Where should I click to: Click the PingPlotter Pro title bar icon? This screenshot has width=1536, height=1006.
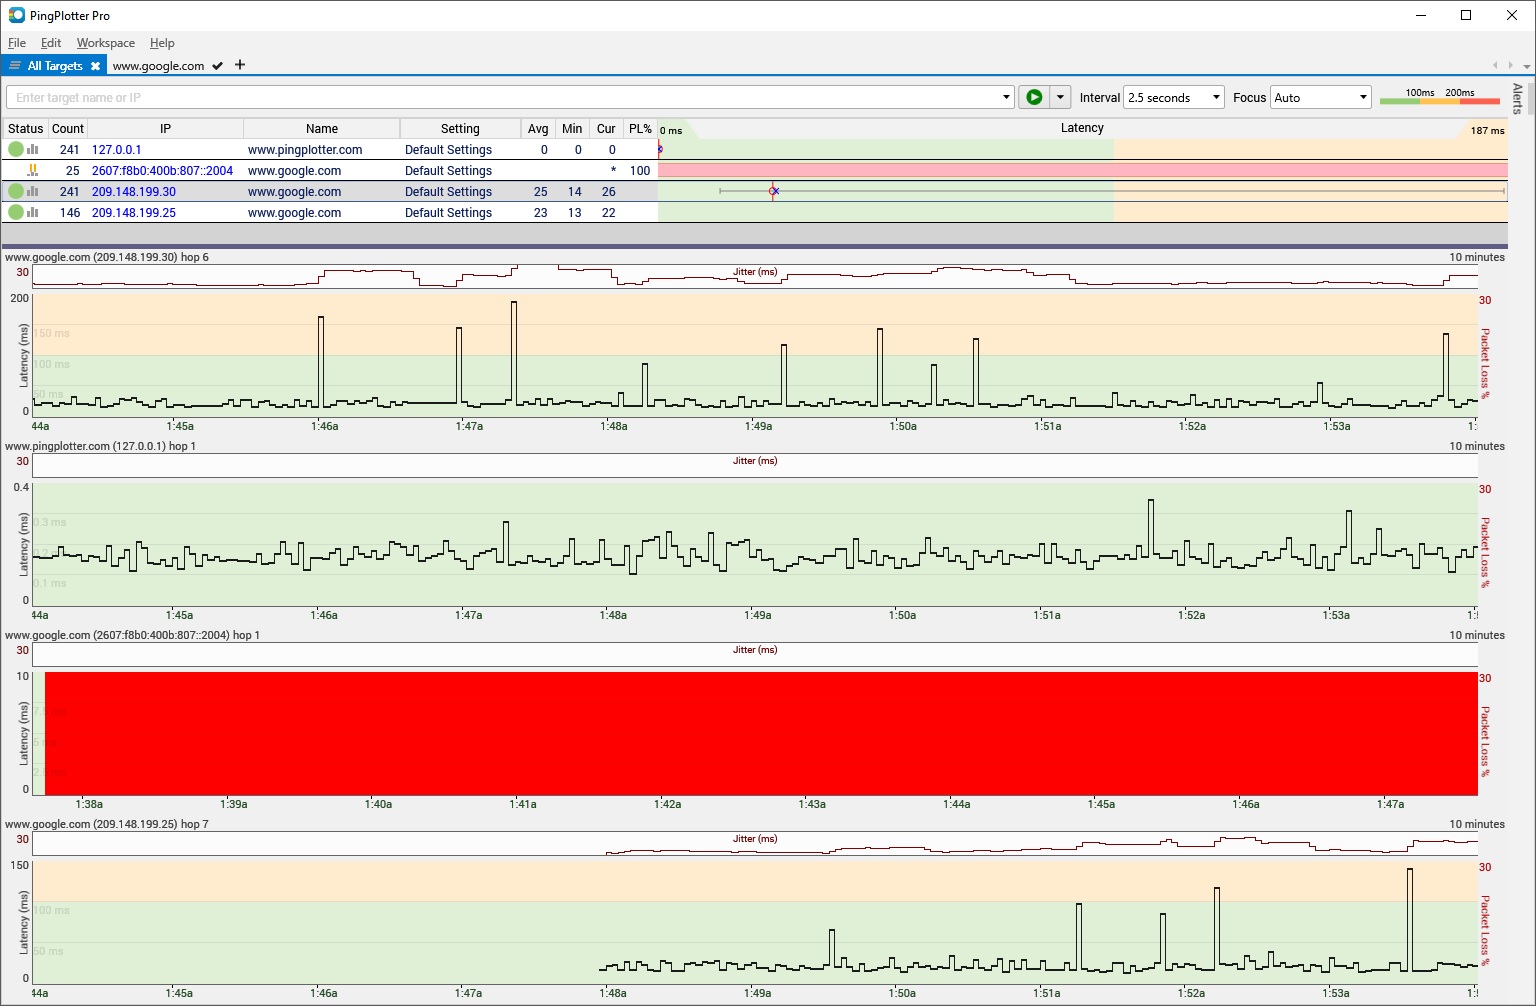16,15
